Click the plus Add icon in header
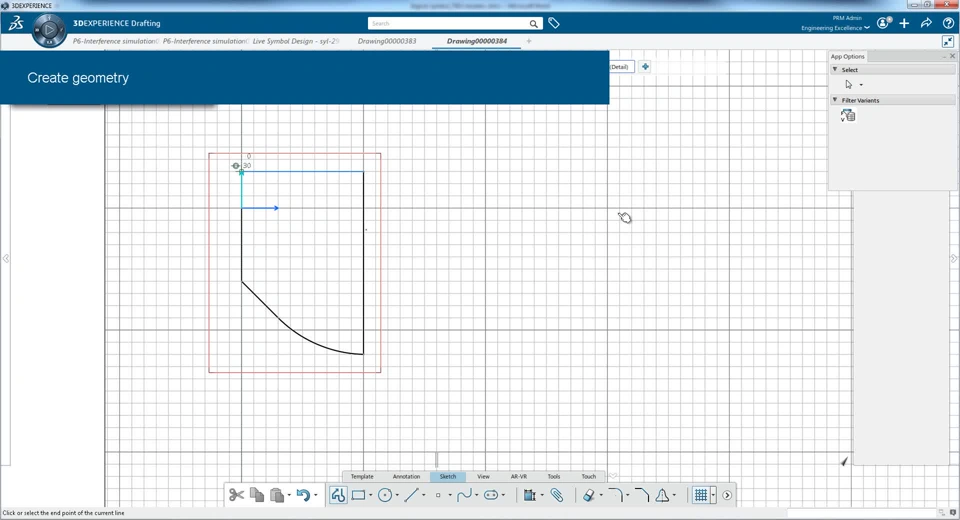 (904, 23)
